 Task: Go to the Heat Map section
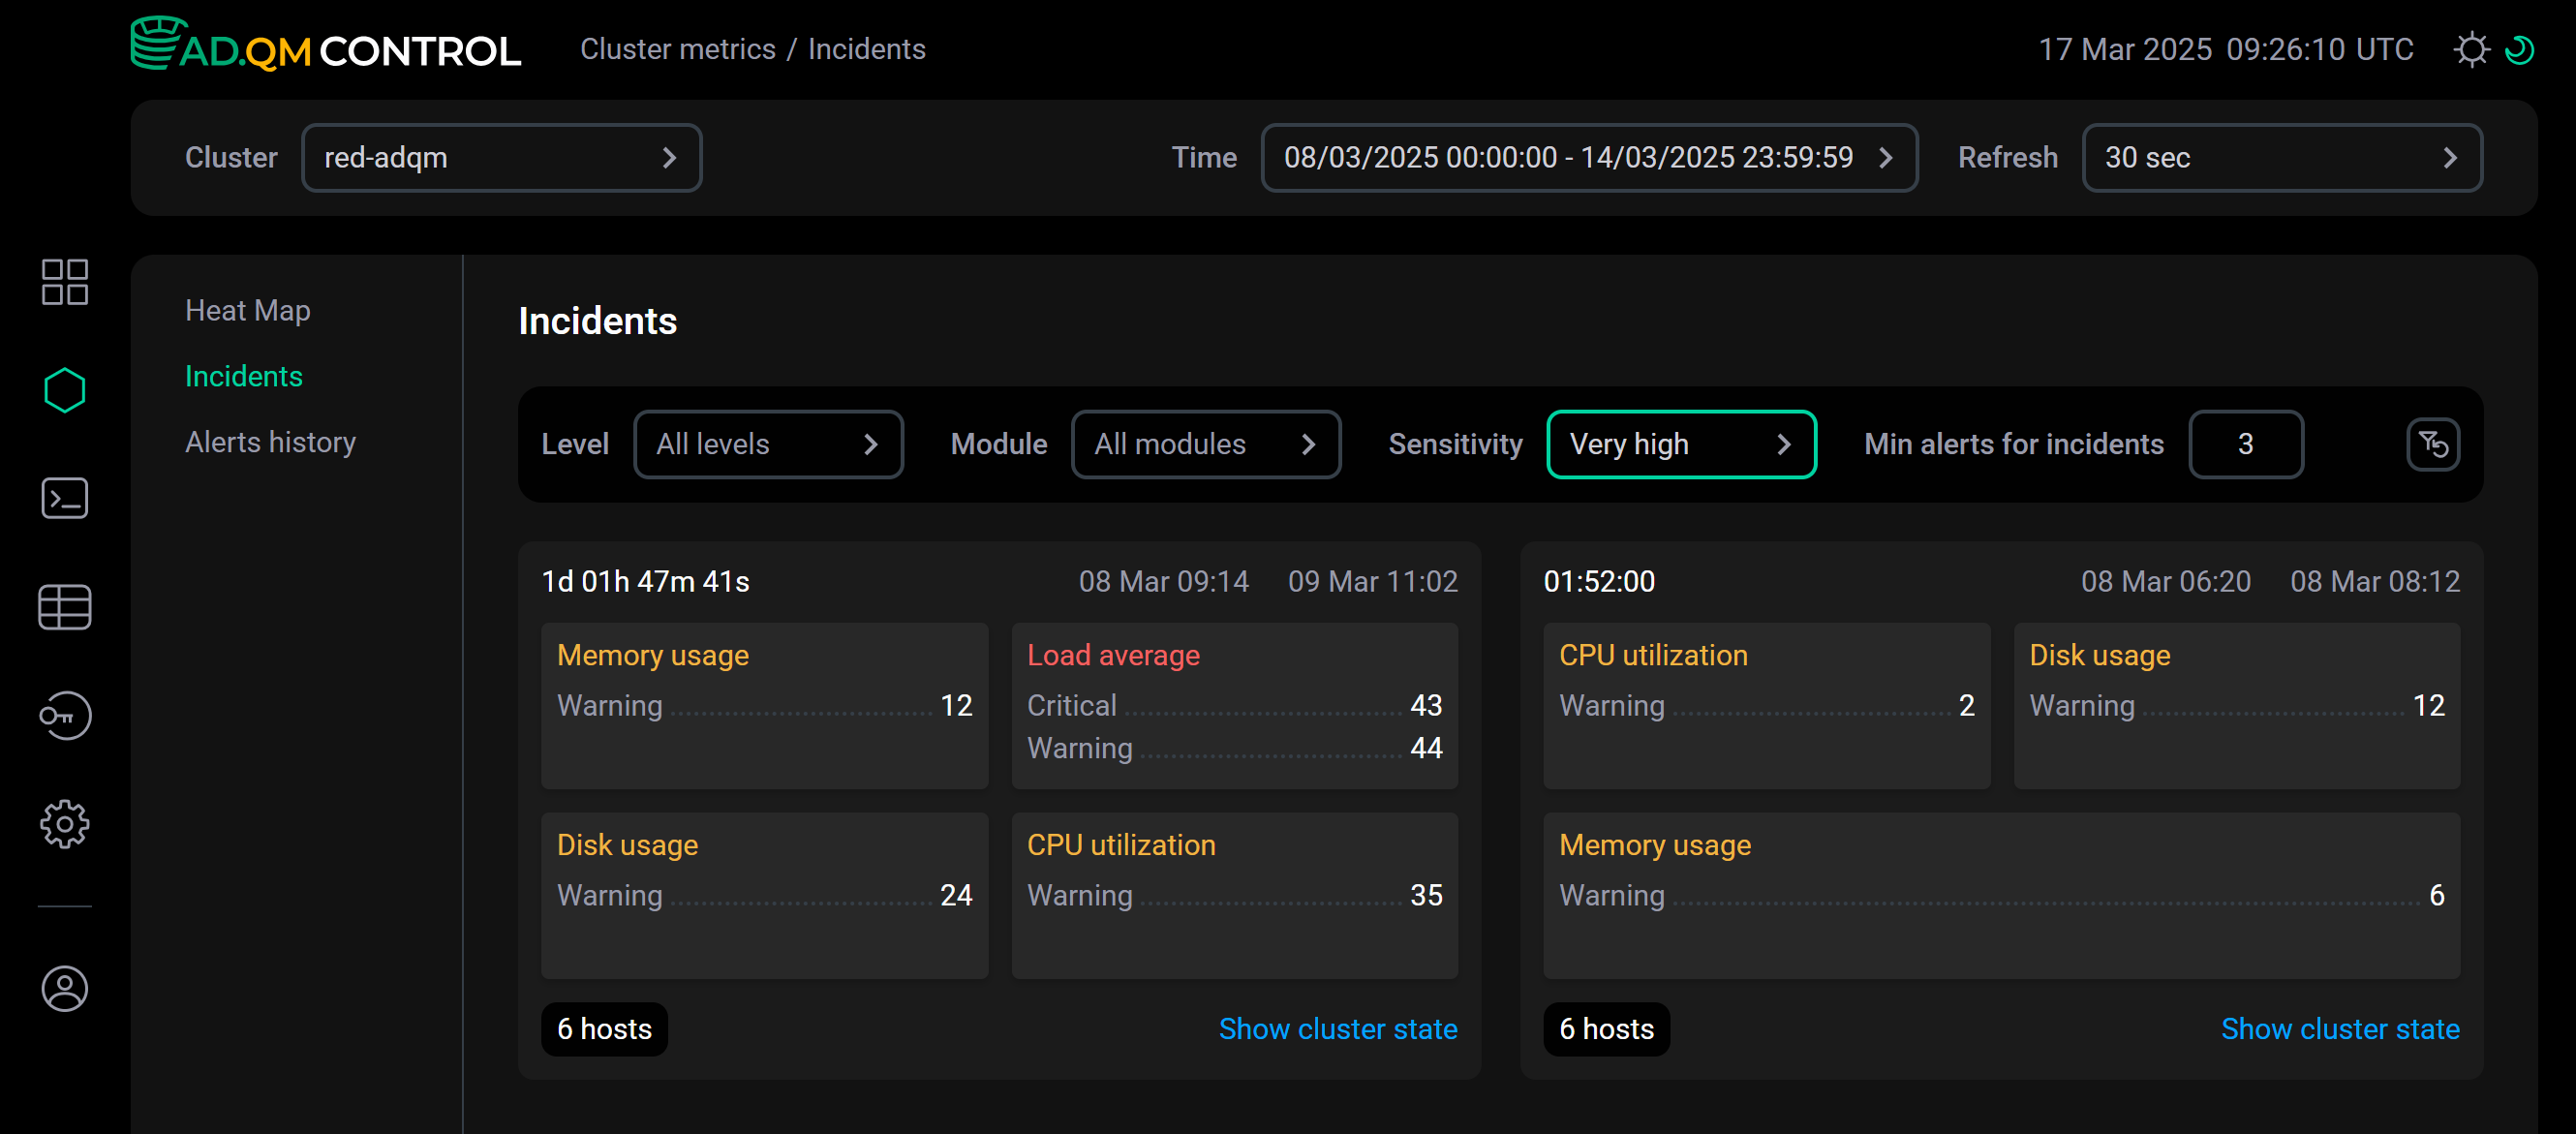coord(247,311)
